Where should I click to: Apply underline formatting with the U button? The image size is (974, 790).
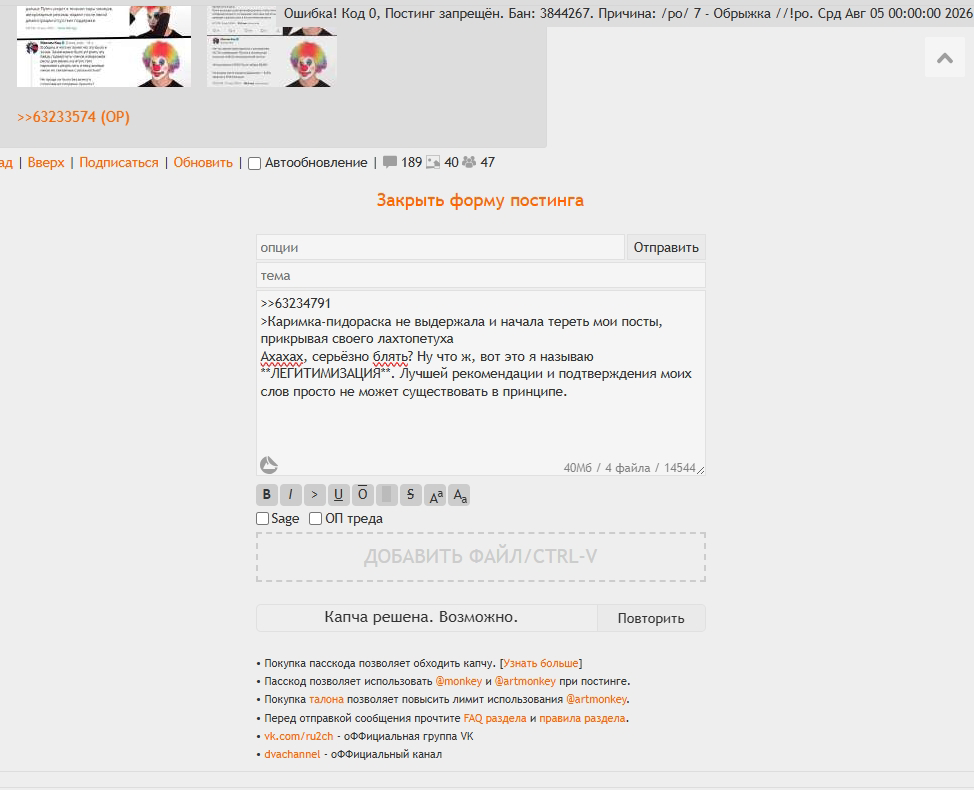pyautogui.click(x=339, y=495)
